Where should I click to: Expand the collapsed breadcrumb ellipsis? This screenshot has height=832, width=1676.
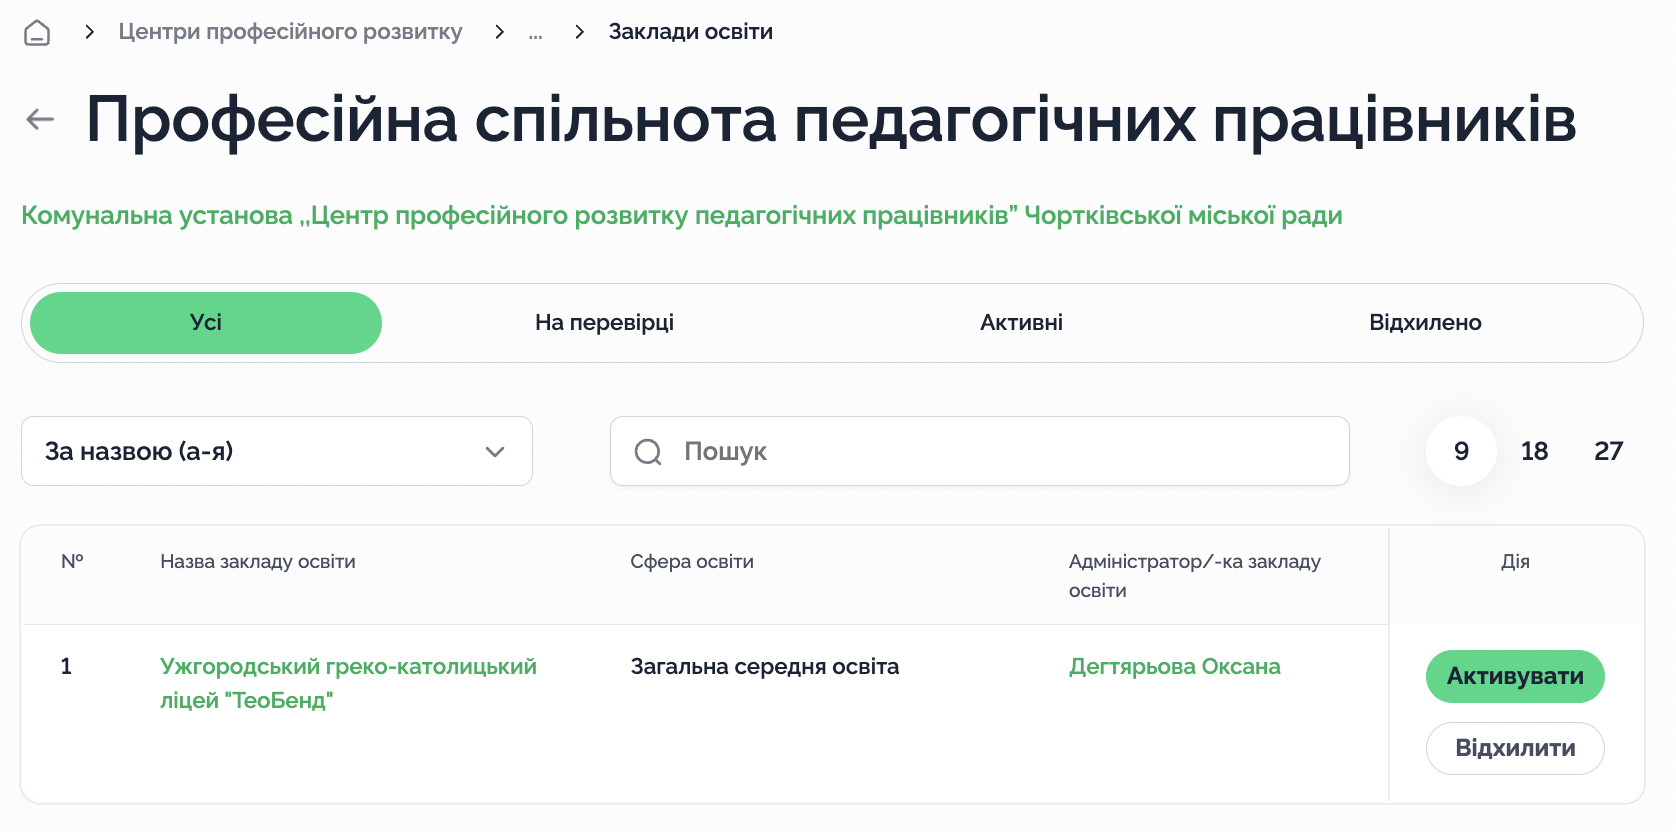coord(536,33)
